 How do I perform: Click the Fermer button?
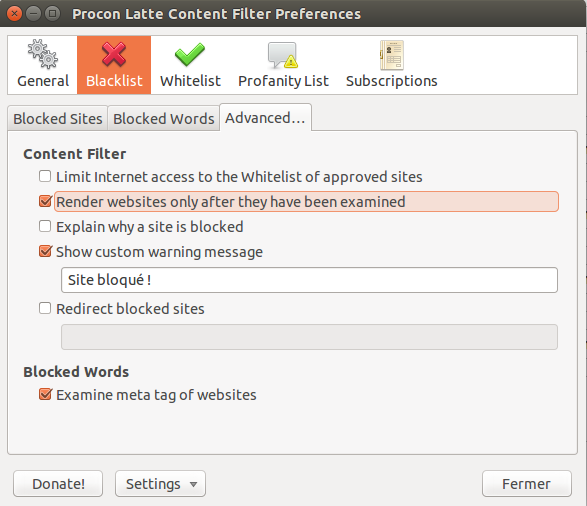[x=527, y=484]
